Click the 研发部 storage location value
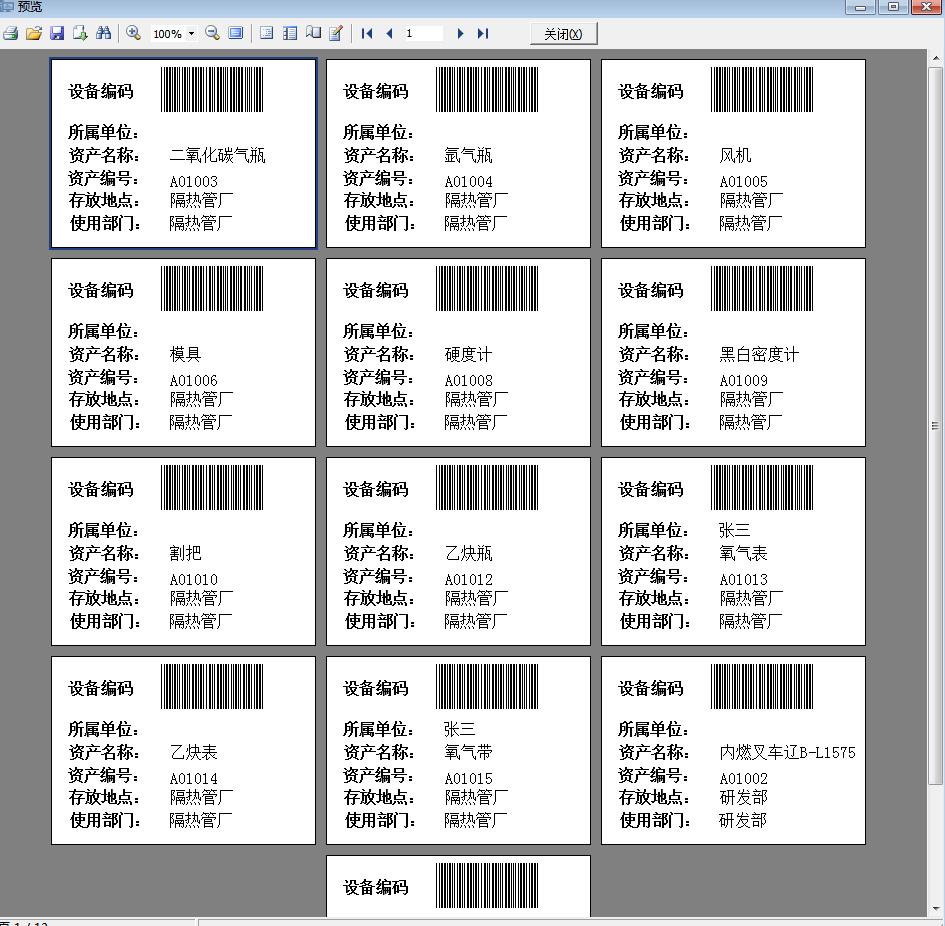This screenshot has height=926, width=945. (744, 798)
